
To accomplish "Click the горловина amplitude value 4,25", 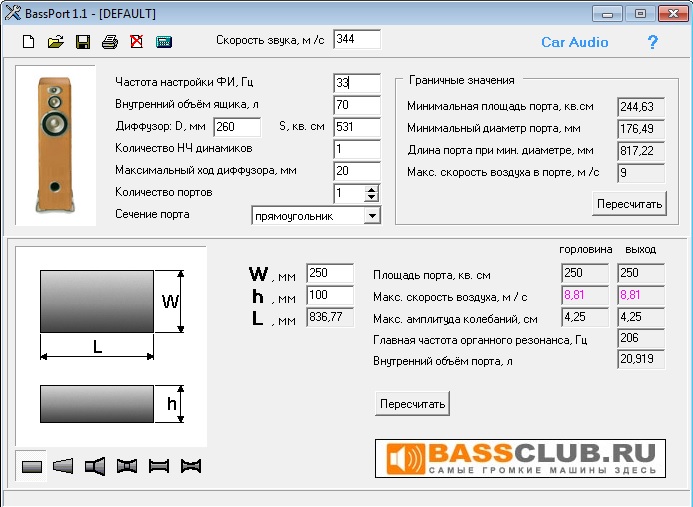I will [585, 317].
